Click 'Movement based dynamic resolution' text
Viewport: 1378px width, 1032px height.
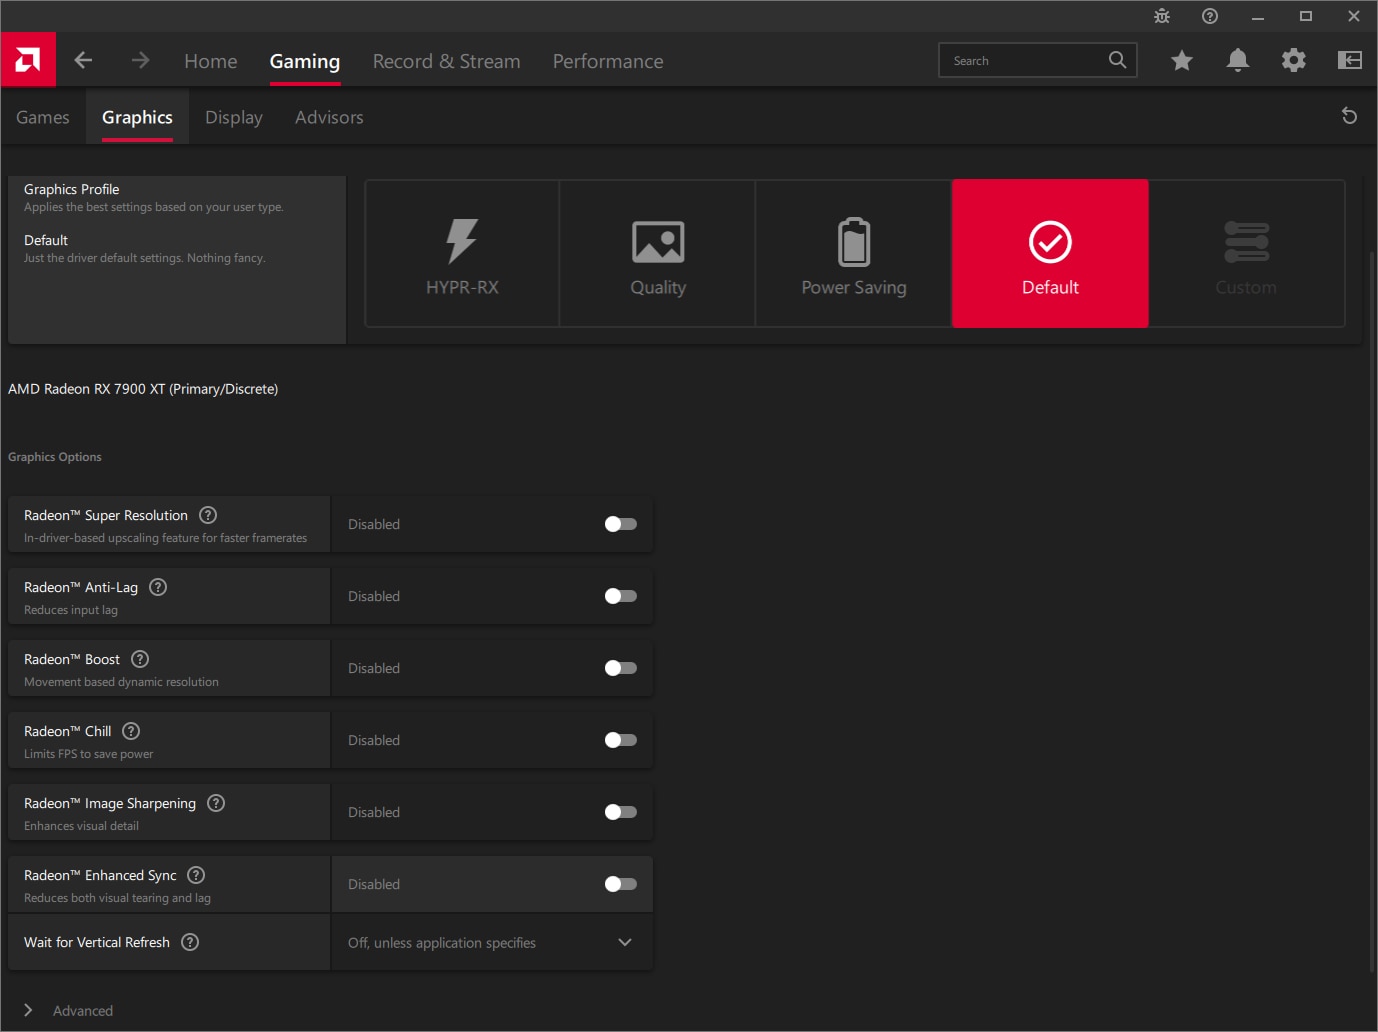[121, 682]
